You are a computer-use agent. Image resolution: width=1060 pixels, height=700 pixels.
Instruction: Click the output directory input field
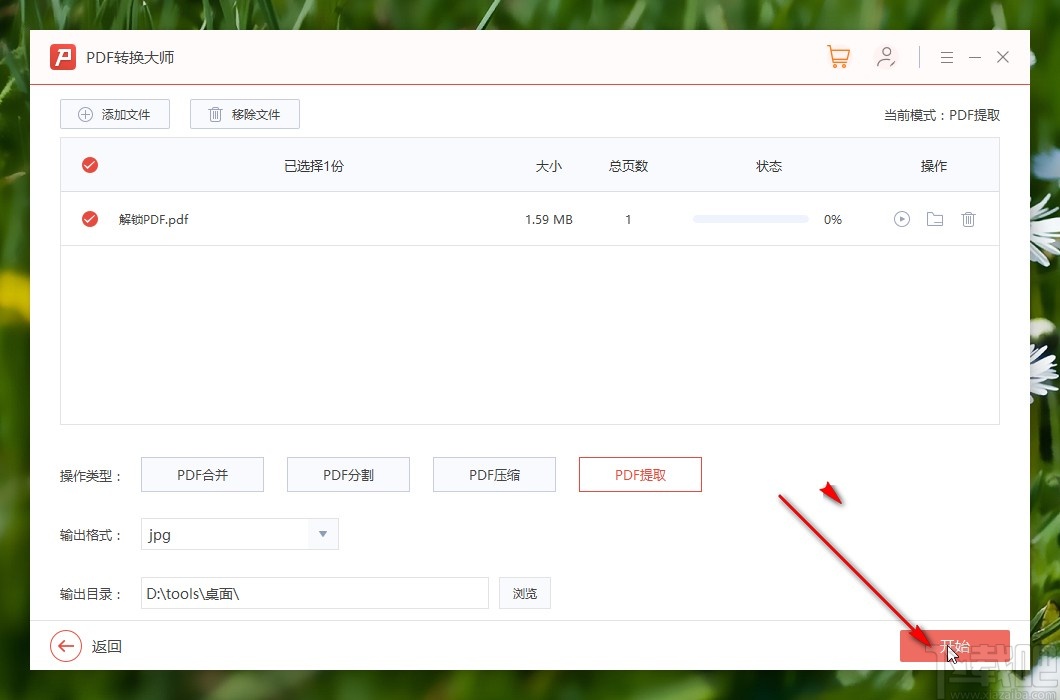click(x=314, y=593)
